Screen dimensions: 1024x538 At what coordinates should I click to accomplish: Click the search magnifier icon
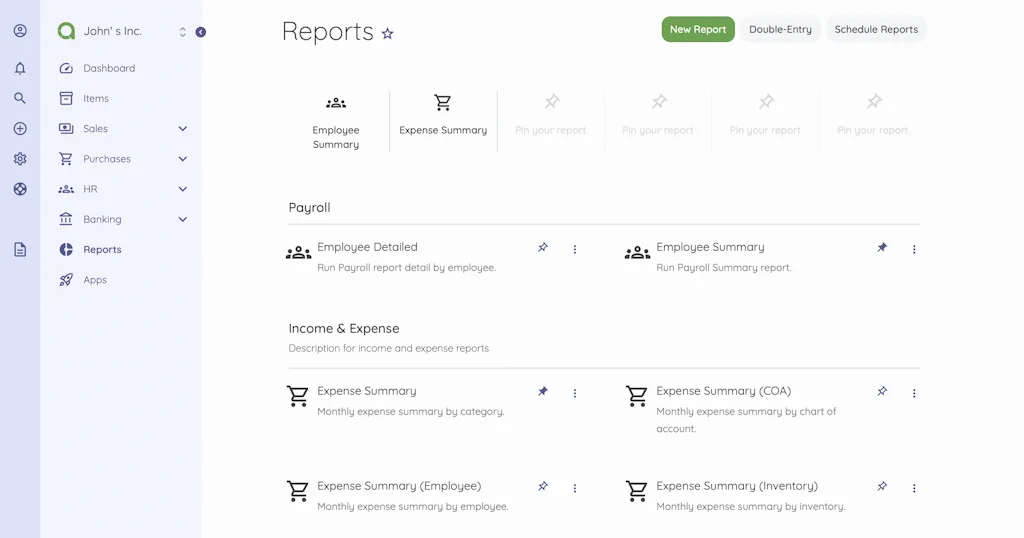coord(20,99)
